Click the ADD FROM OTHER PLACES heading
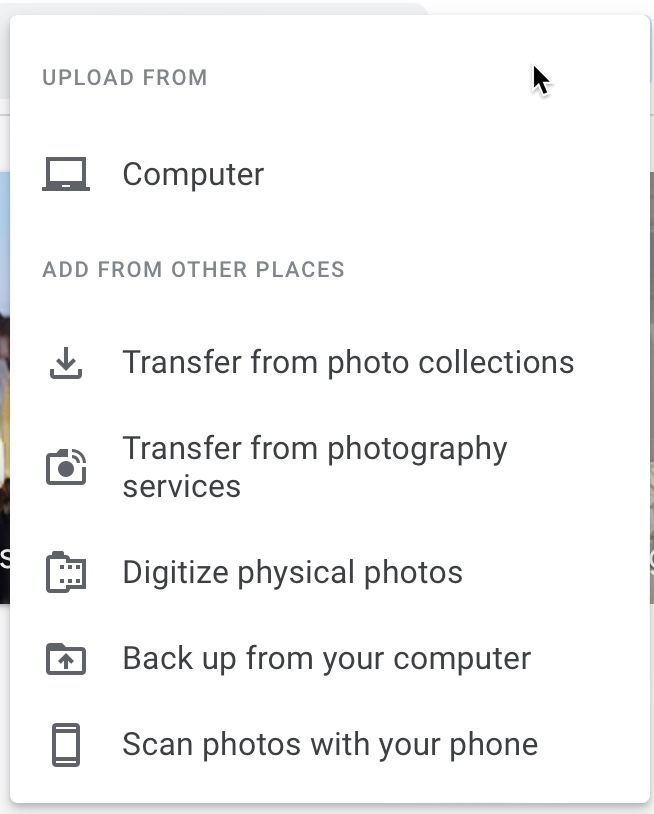This screenshot has height=814, width=654. pyautogui.click(x=193, y=269)
